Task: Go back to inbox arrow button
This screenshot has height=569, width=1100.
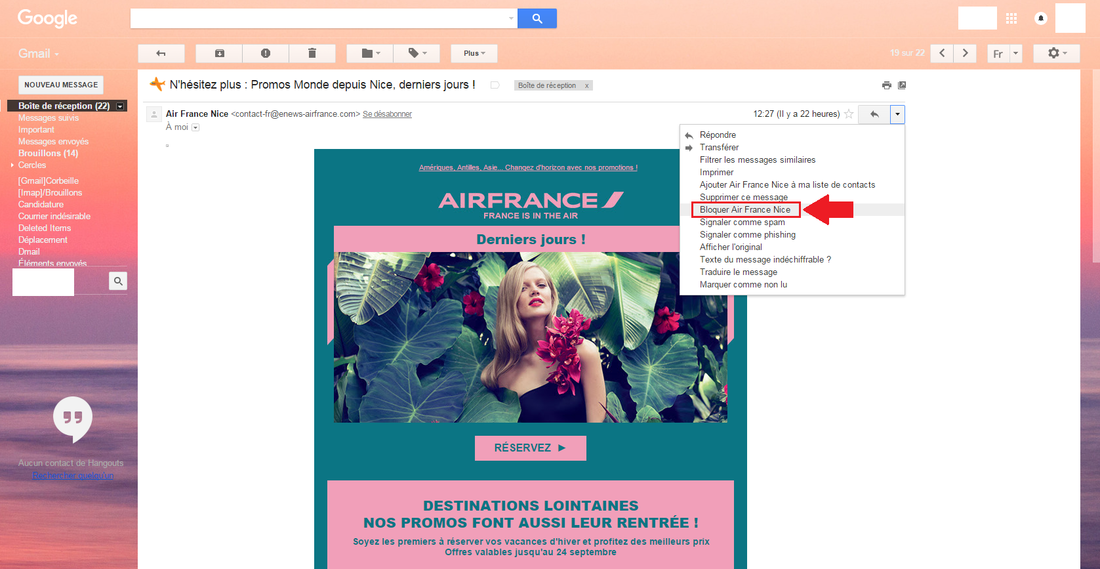Action: [x=161, y=53]
